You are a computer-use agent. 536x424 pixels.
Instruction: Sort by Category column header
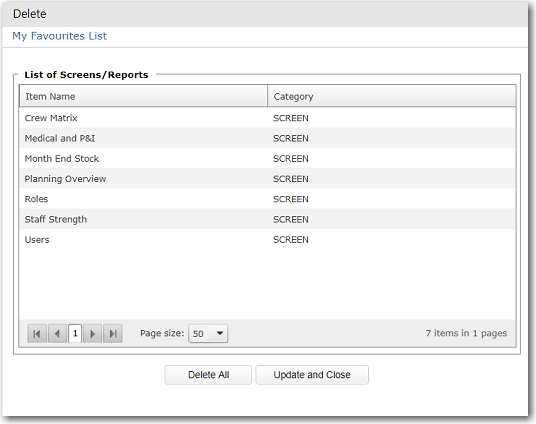pyautogui.click(x=391, y=96)
